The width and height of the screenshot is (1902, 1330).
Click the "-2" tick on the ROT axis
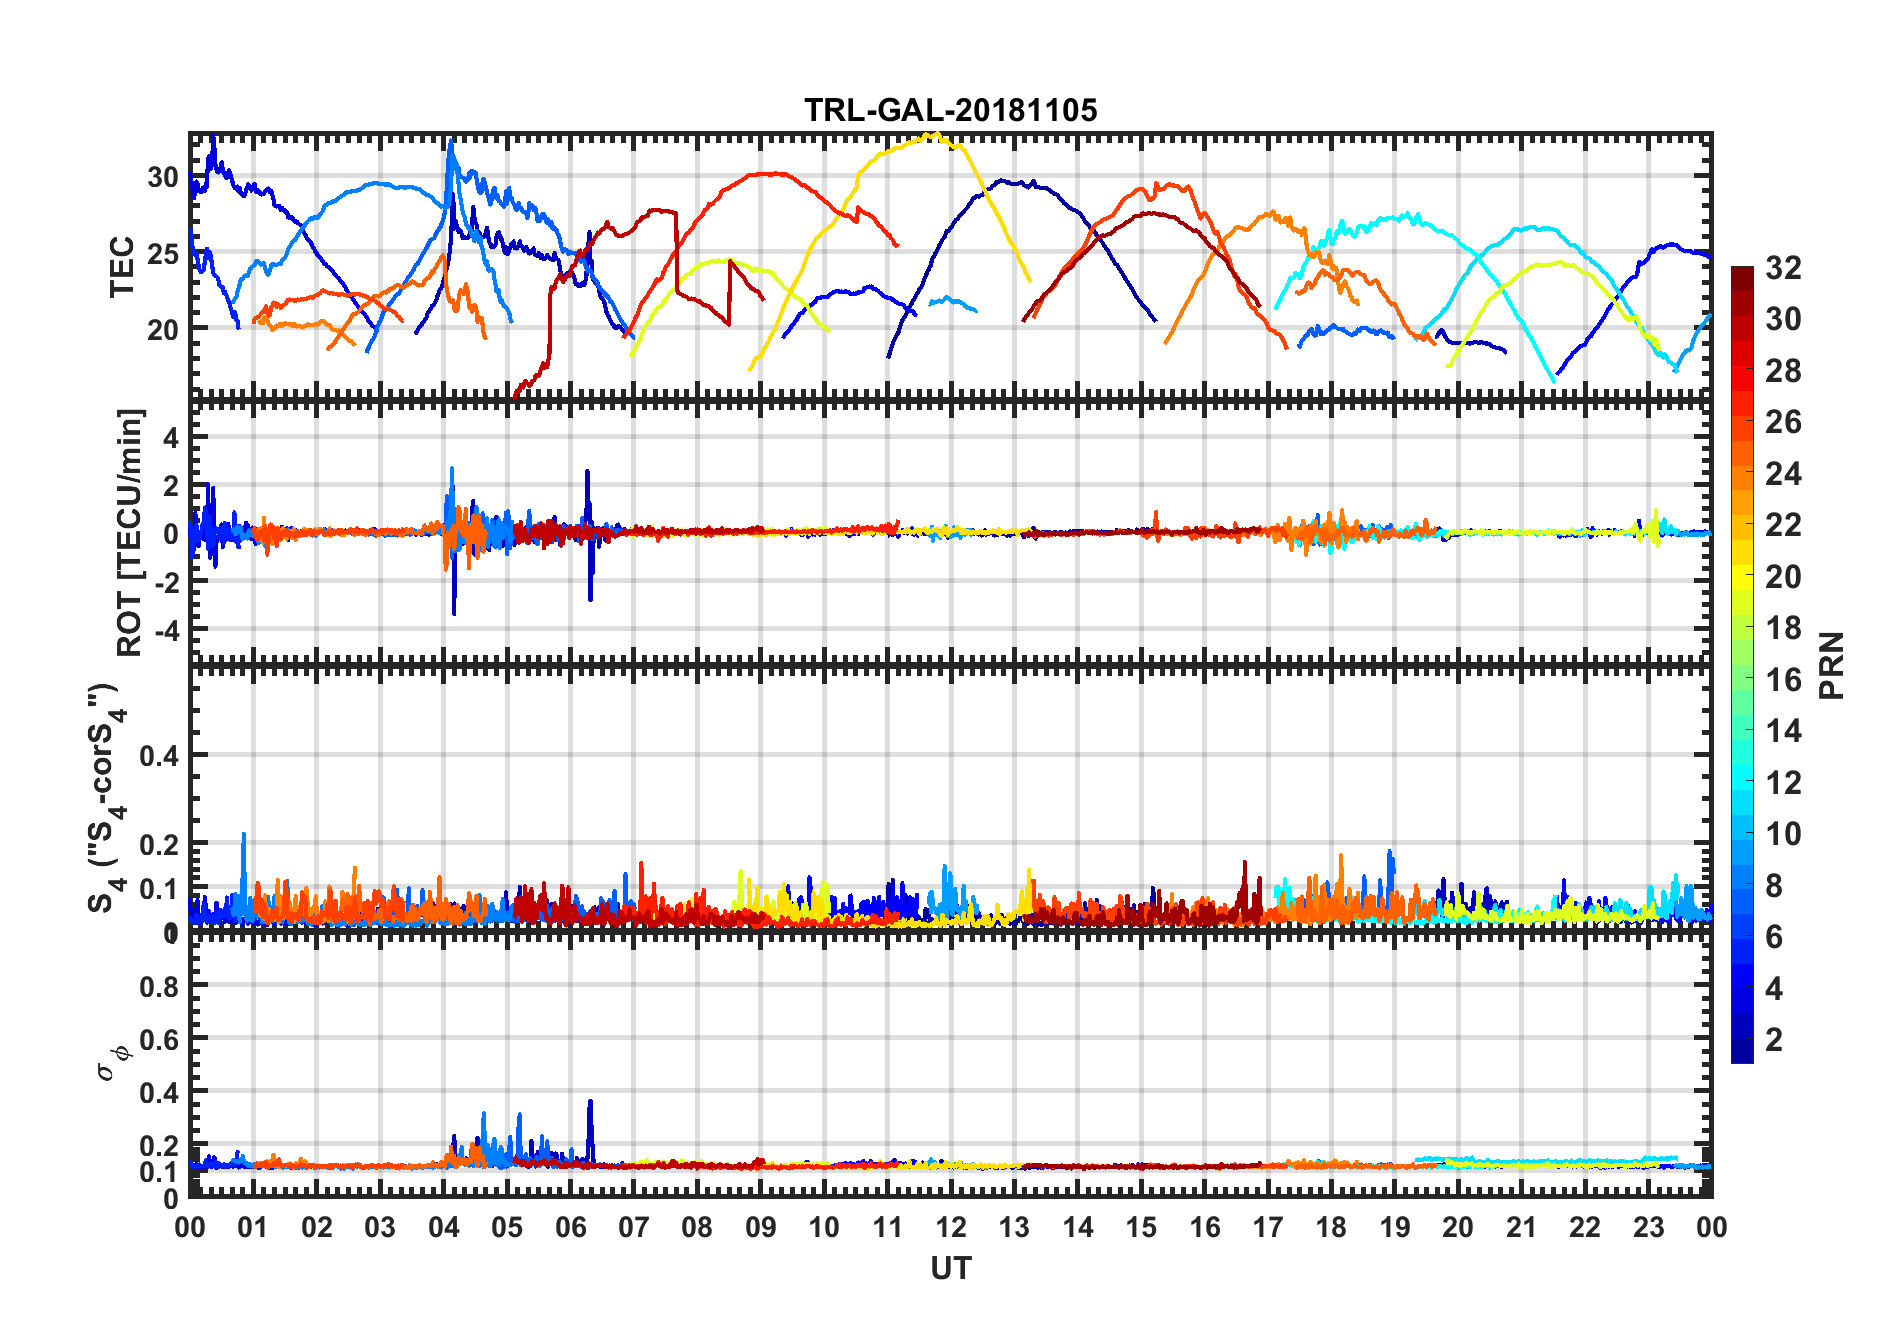pos(166,582)
